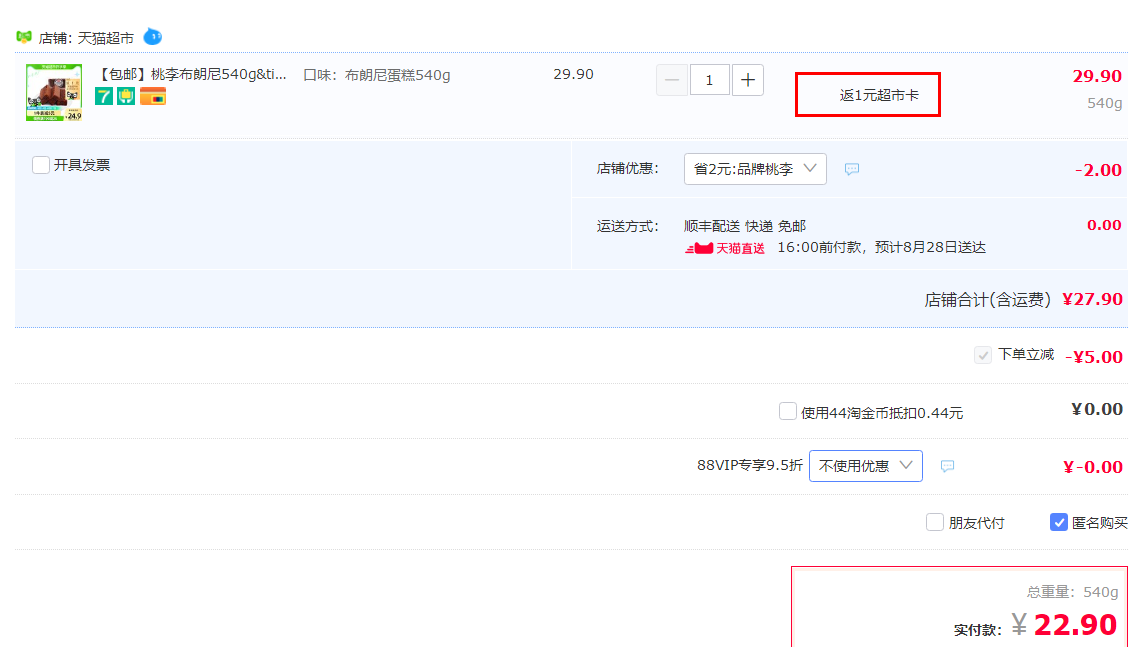Click the red 0.00 shipping fee
The width and height of the screenshot is (1148, 647).
pos(1104,225)
